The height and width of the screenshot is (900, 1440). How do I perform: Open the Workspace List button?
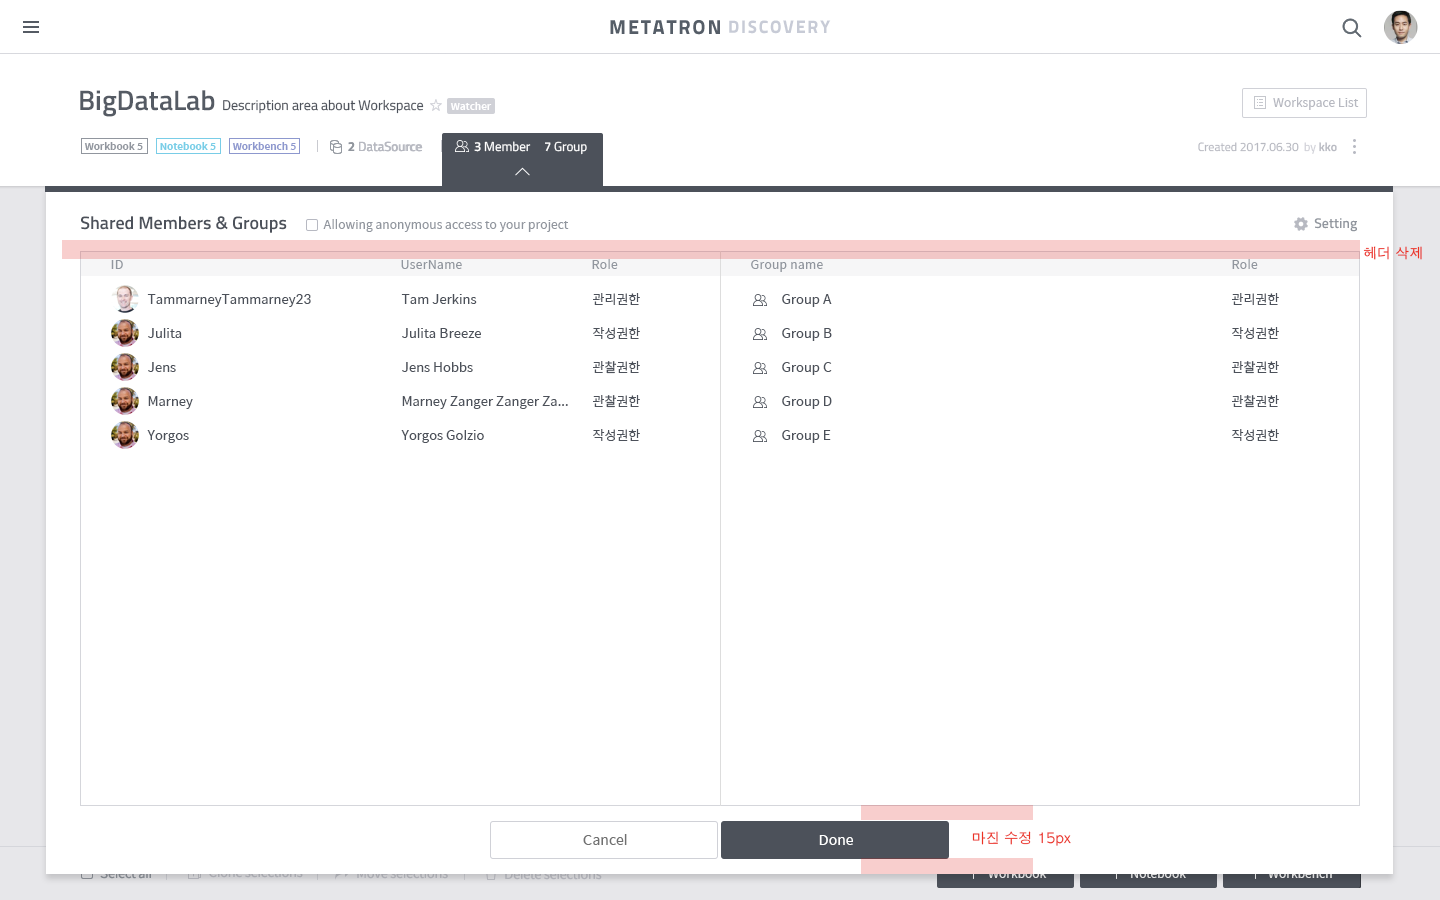[1304, 103]
